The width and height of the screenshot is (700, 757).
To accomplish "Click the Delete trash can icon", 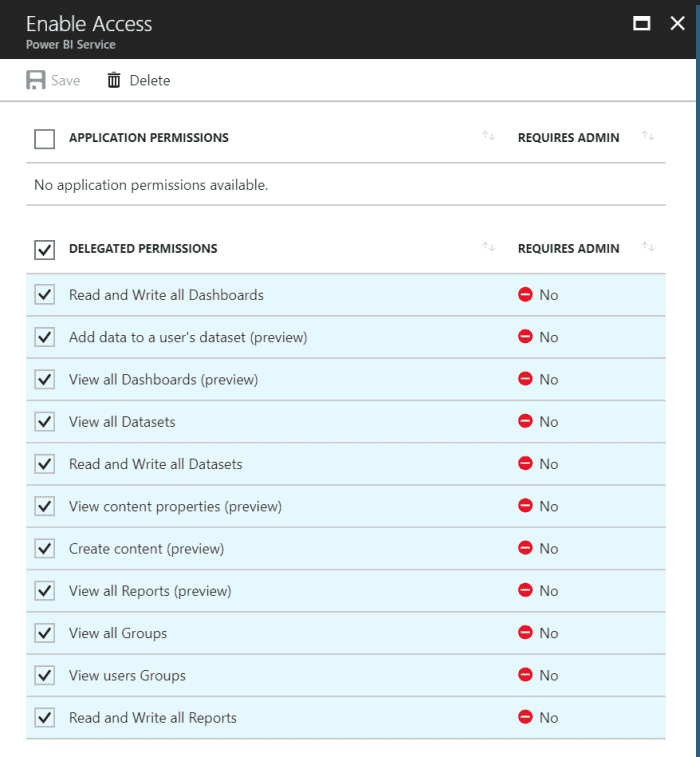I will point(114,80).
